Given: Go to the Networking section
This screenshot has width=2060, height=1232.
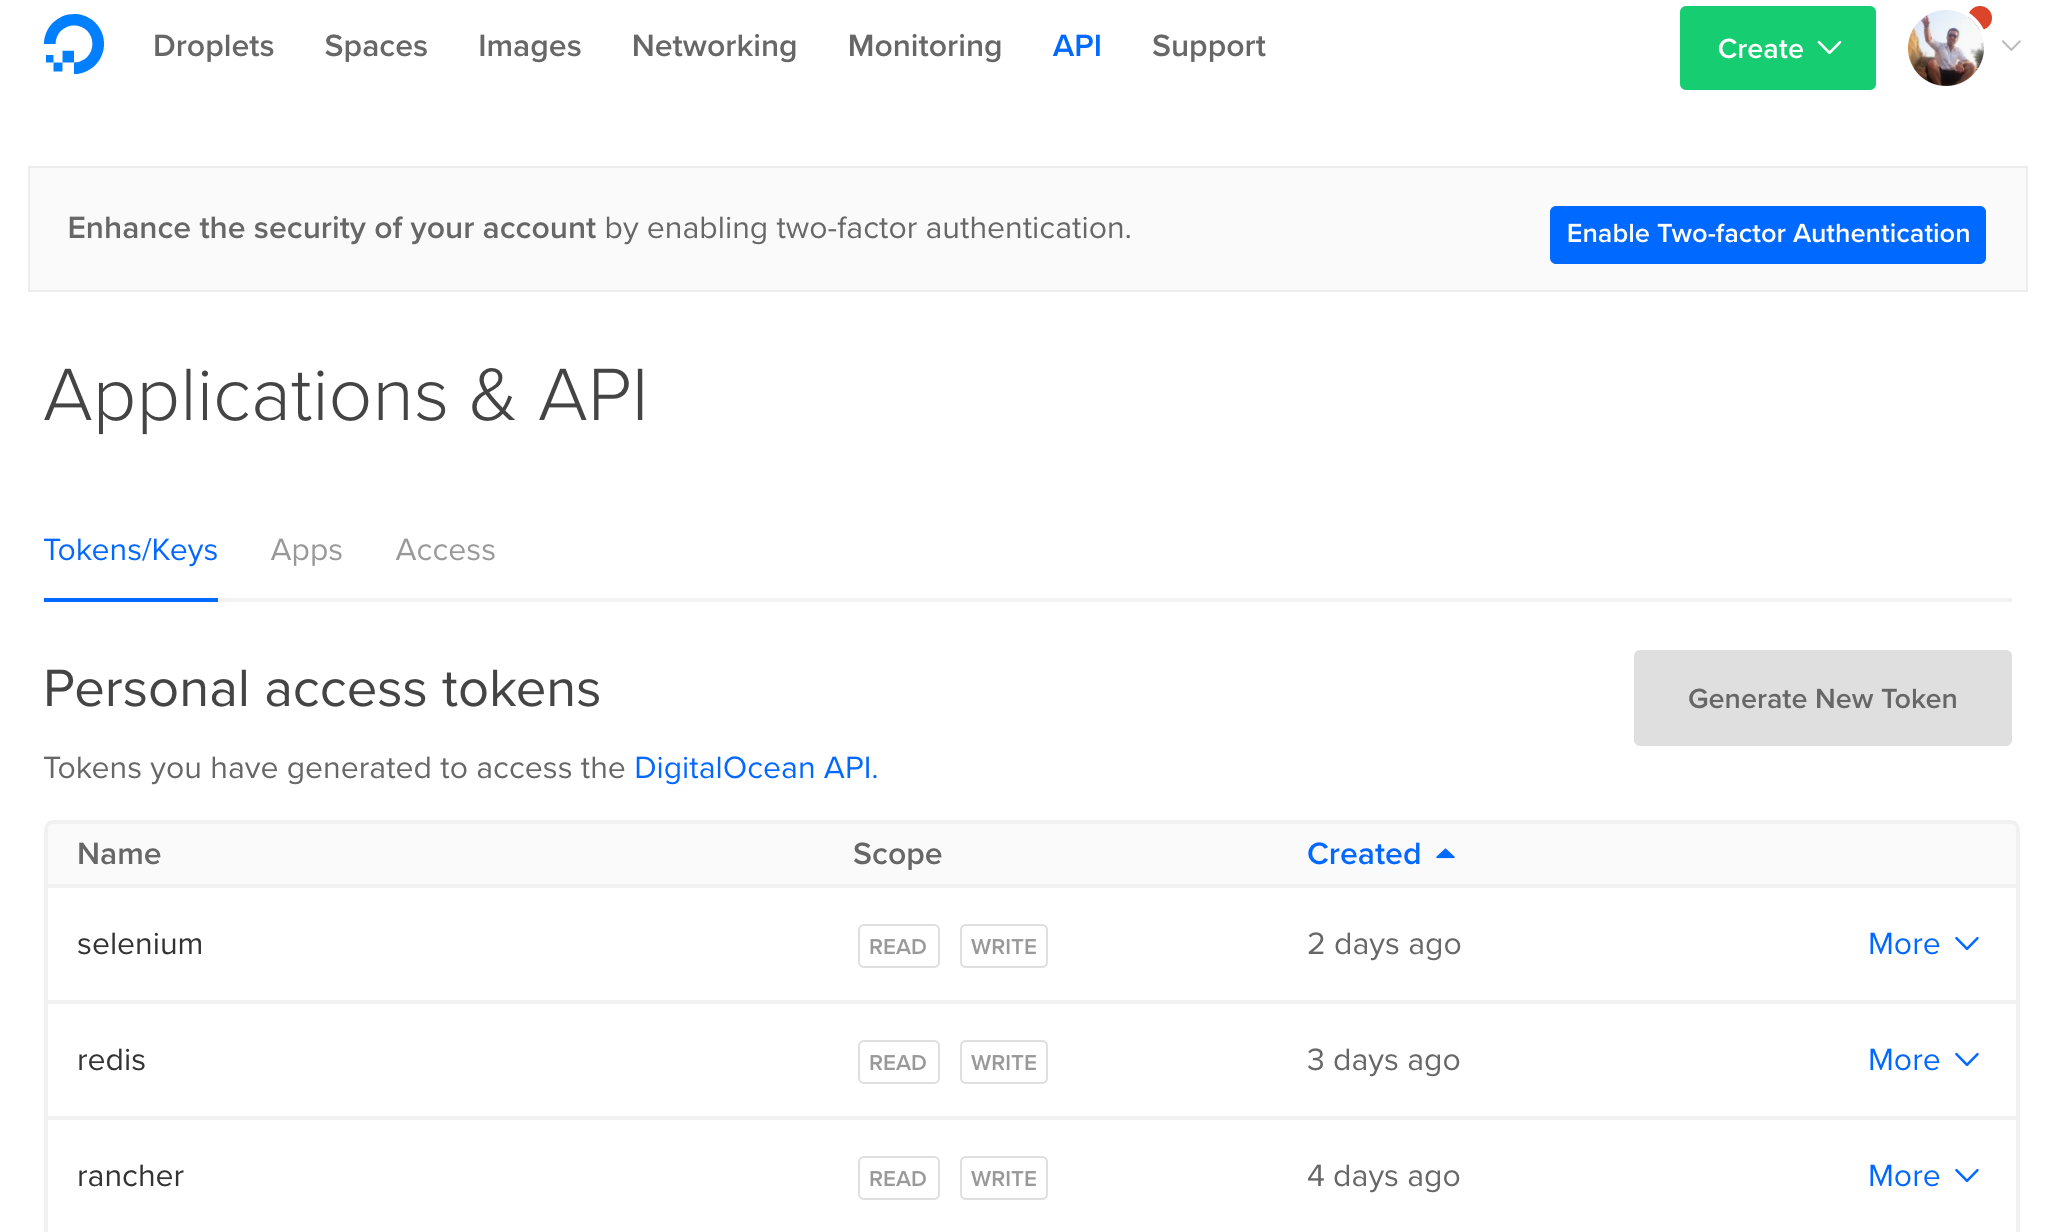Looking at the screenshot, I should pos(714,46).
